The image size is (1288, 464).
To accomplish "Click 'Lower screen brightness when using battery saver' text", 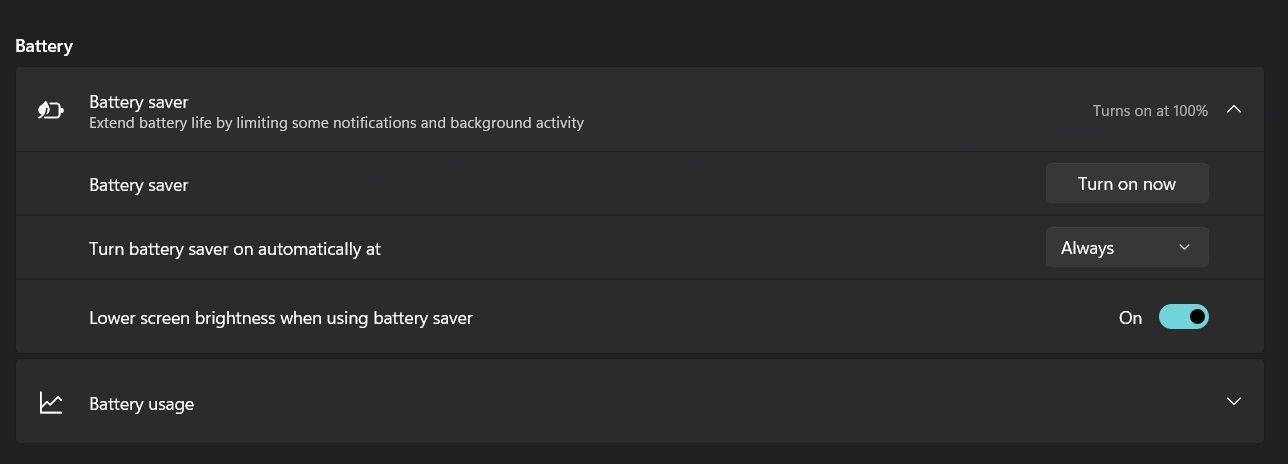I will 280,318.
